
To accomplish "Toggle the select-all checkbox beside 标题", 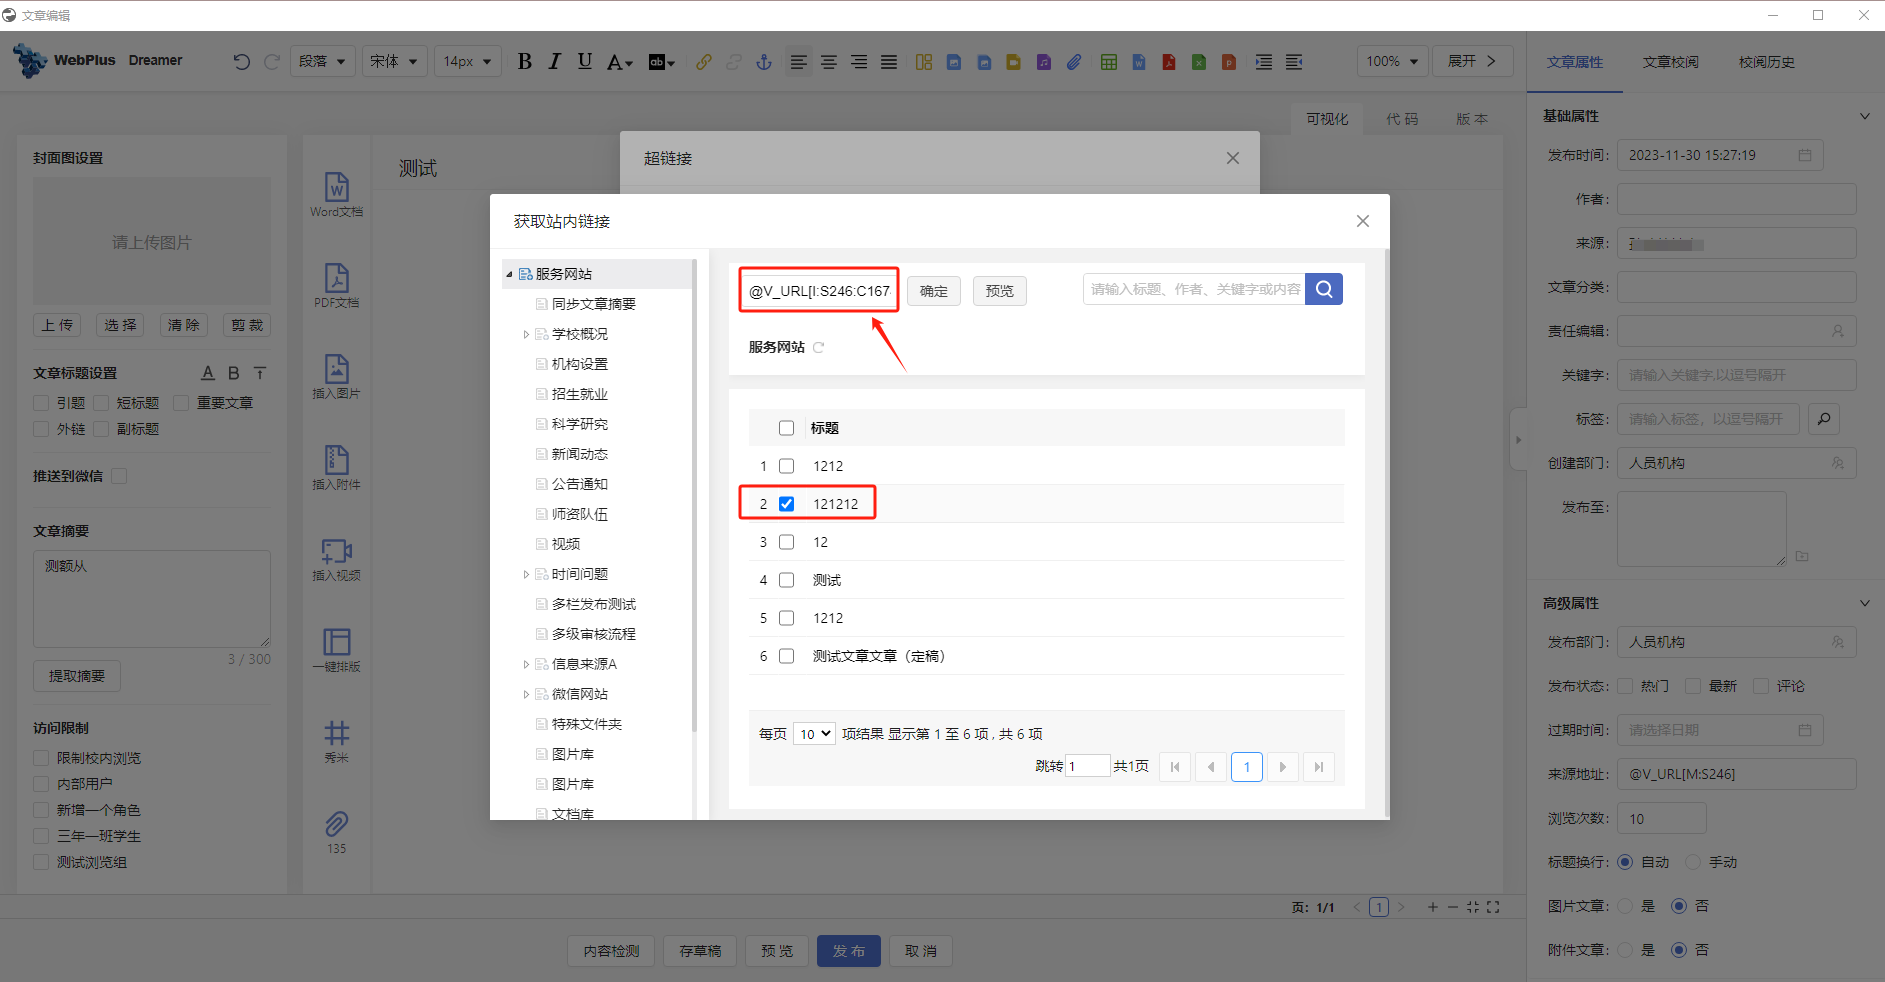I will (x=787, y=428).
